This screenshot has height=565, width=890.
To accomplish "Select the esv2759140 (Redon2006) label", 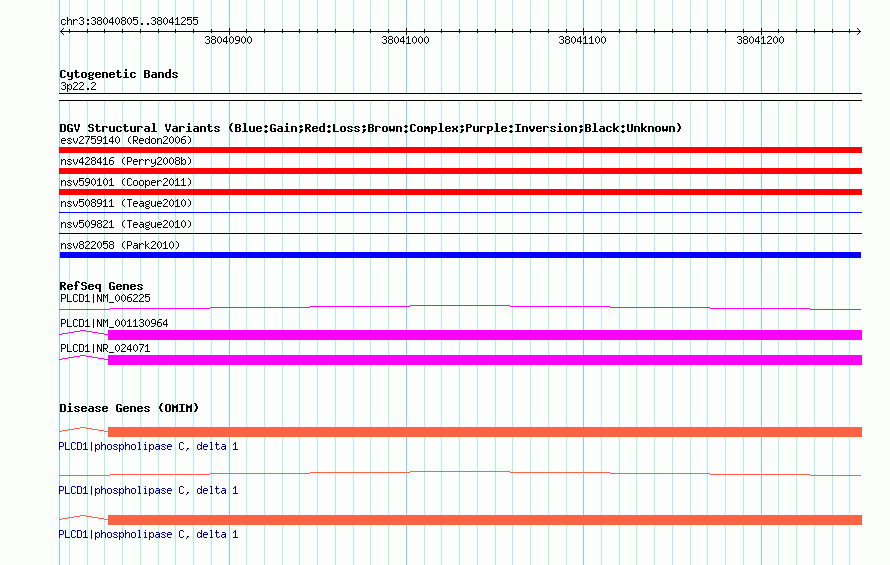I will pos(126,140).
